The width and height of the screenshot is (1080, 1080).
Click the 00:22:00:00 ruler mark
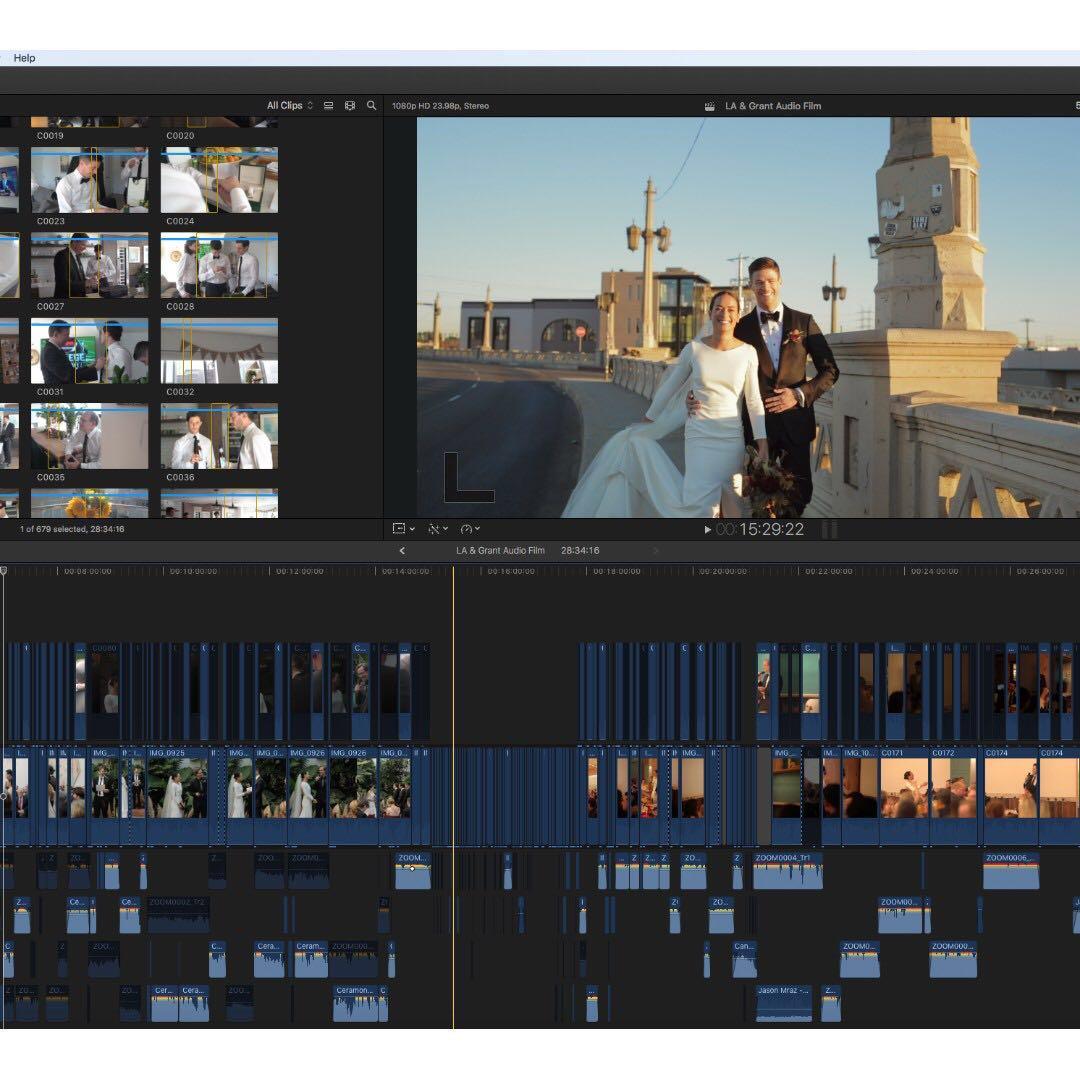[x=829, y=571]
